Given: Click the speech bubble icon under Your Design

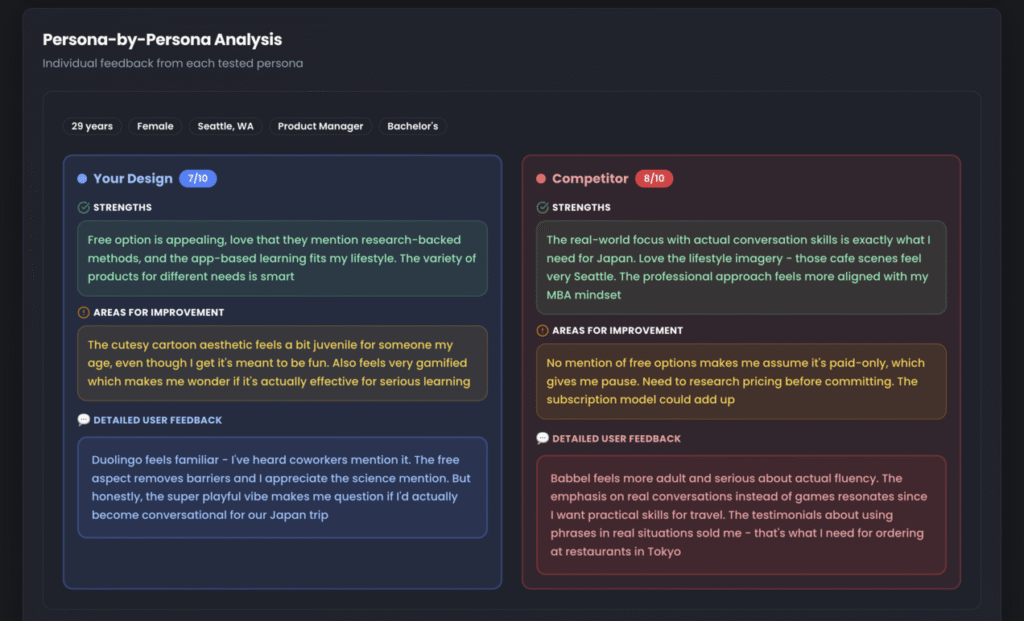Looking at the screenshot, I should tap(84, 420).
